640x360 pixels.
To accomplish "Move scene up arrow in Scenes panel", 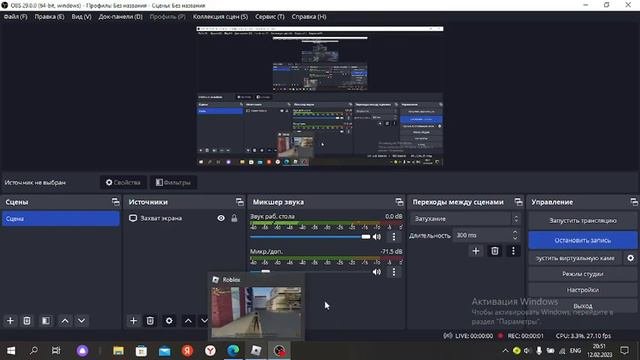I will (x=65, y=321).
